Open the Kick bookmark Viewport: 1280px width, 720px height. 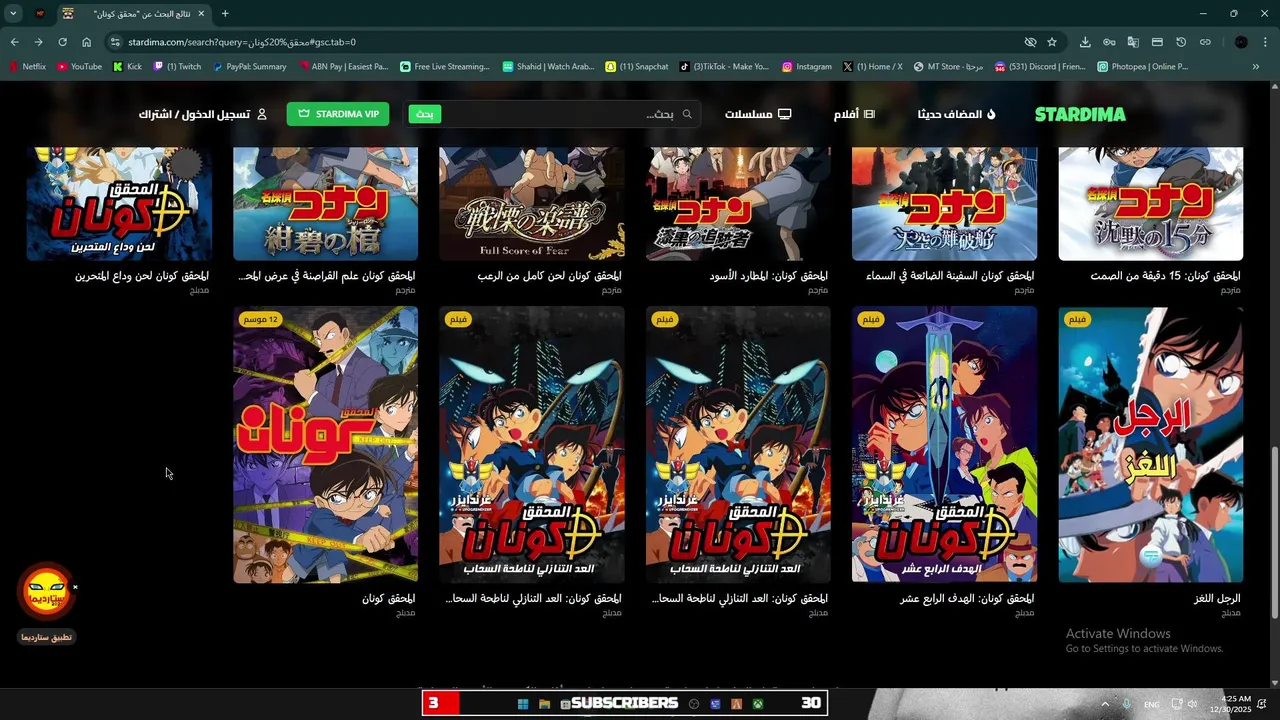pyautogui.click(x=127, y=67)
